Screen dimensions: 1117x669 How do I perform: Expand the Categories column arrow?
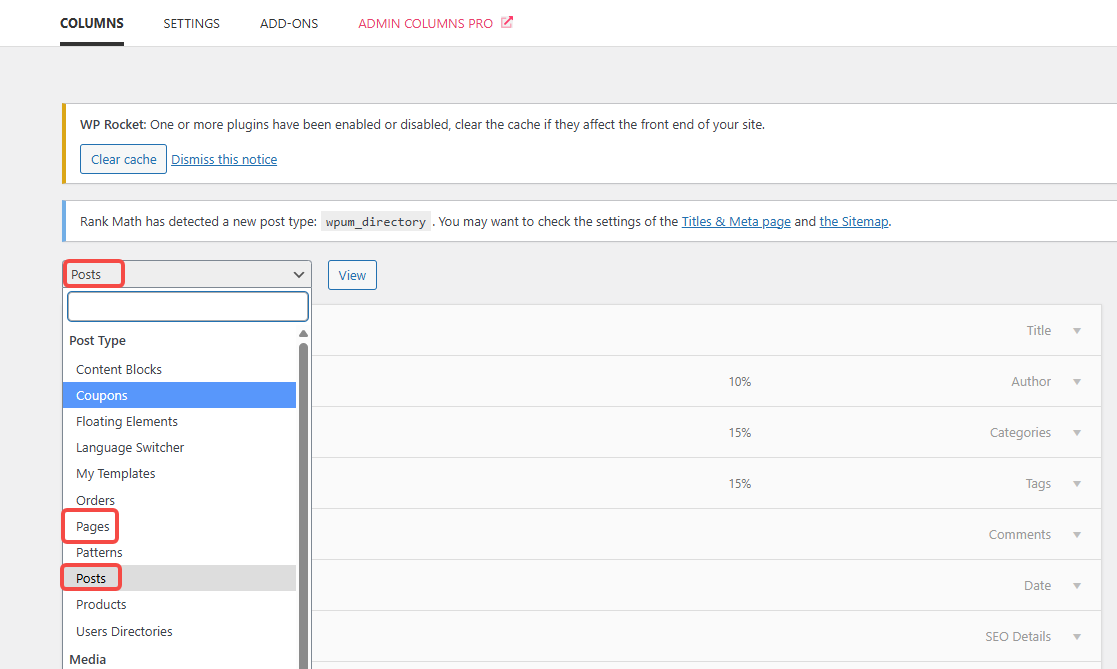[x=1077, y=433]
